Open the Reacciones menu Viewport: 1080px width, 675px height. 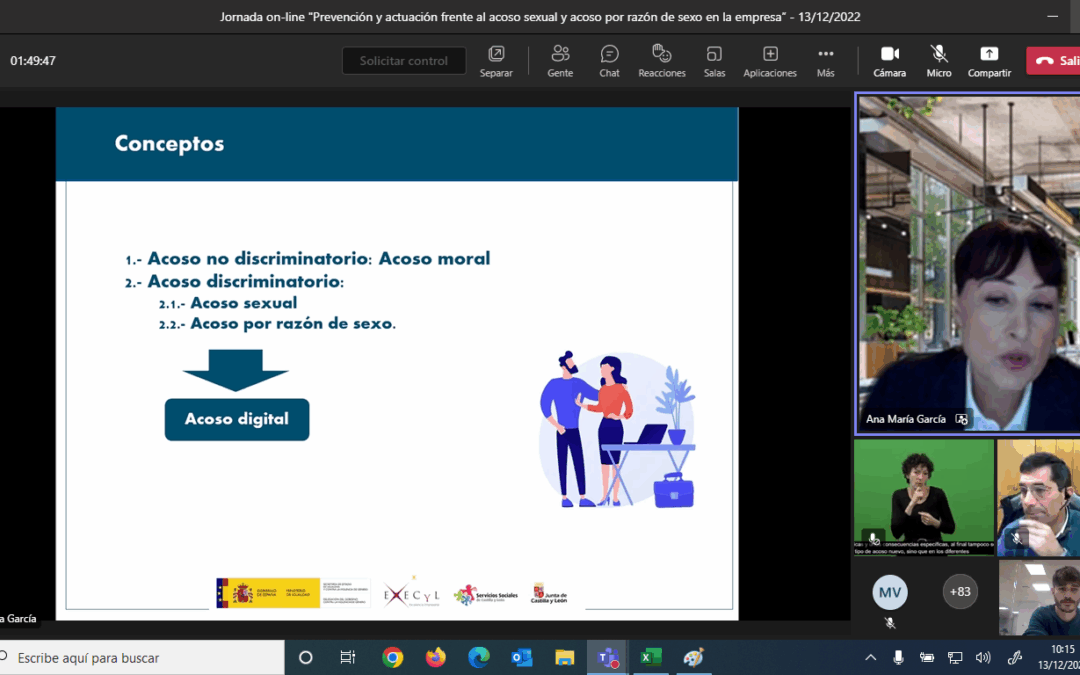click(662, 61)
